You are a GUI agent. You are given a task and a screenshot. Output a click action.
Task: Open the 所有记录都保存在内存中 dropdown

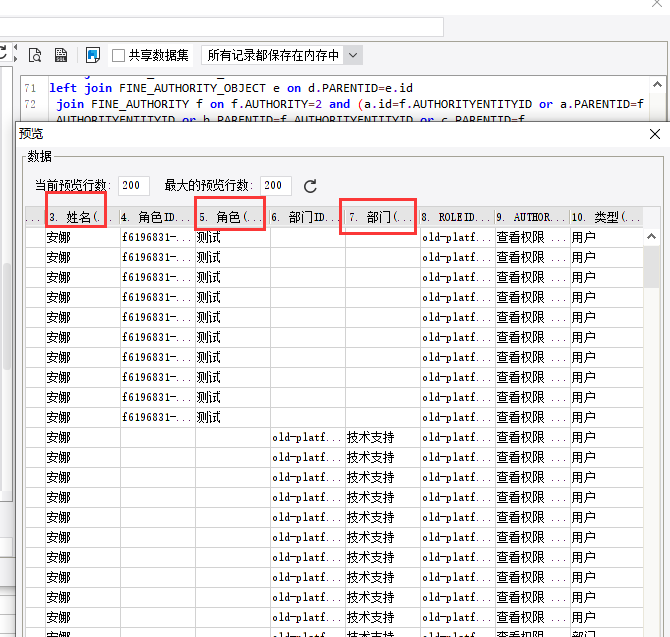282,55
